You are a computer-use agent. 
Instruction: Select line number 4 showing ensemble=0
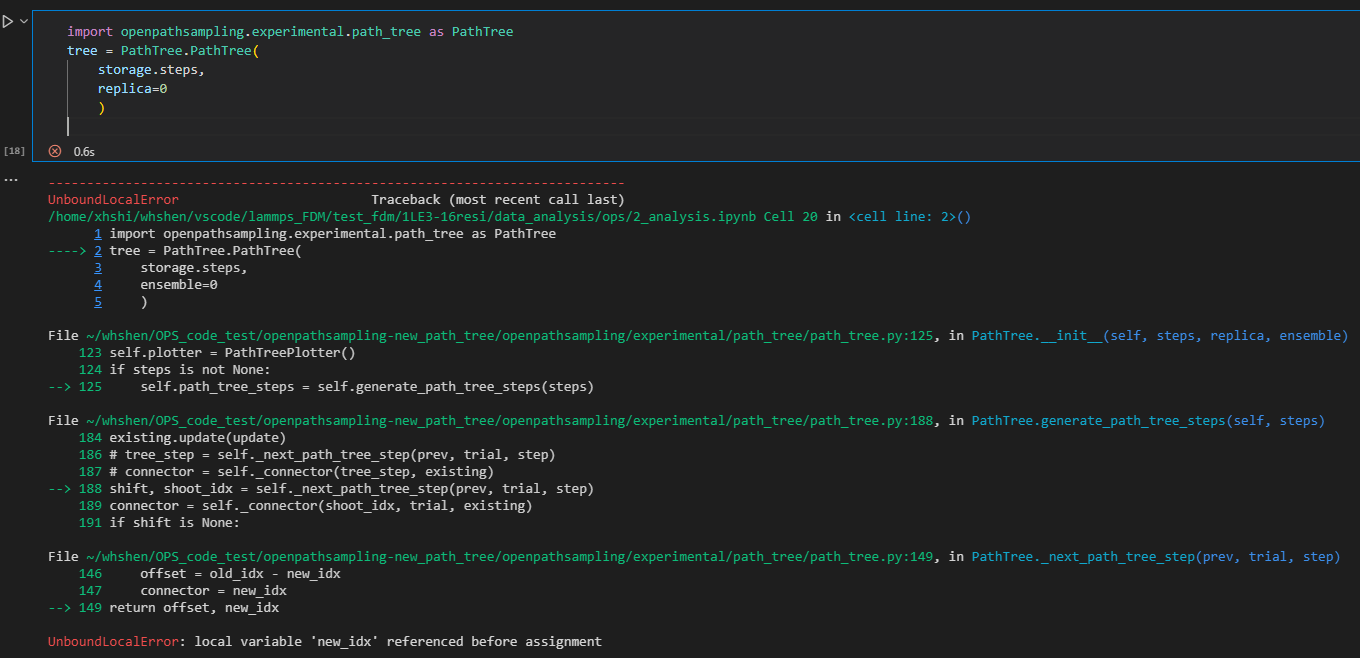pyautogui.click(x=97, y=284)
